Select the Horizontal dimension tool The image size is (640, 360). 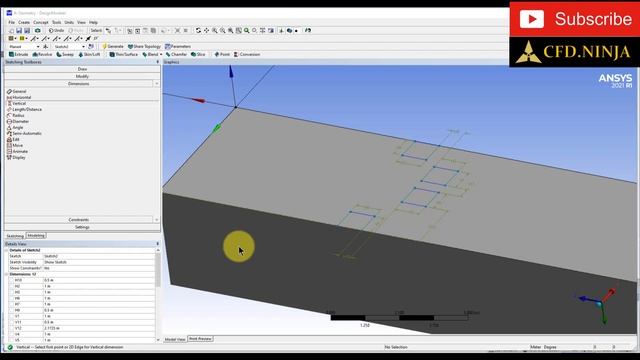click(x=19, y=98)
